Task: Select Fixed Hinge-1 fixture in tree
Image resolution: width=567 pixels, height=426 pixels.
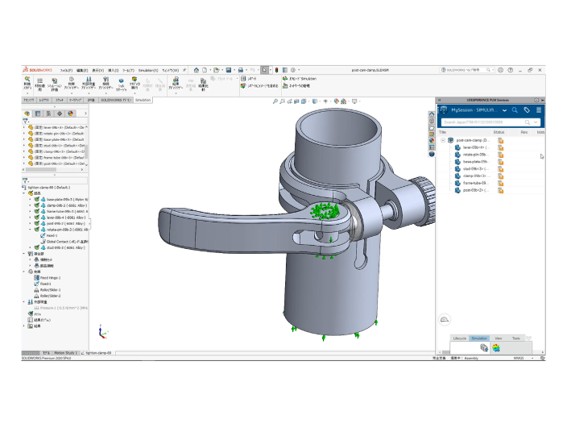Action: tap(47, 278)
